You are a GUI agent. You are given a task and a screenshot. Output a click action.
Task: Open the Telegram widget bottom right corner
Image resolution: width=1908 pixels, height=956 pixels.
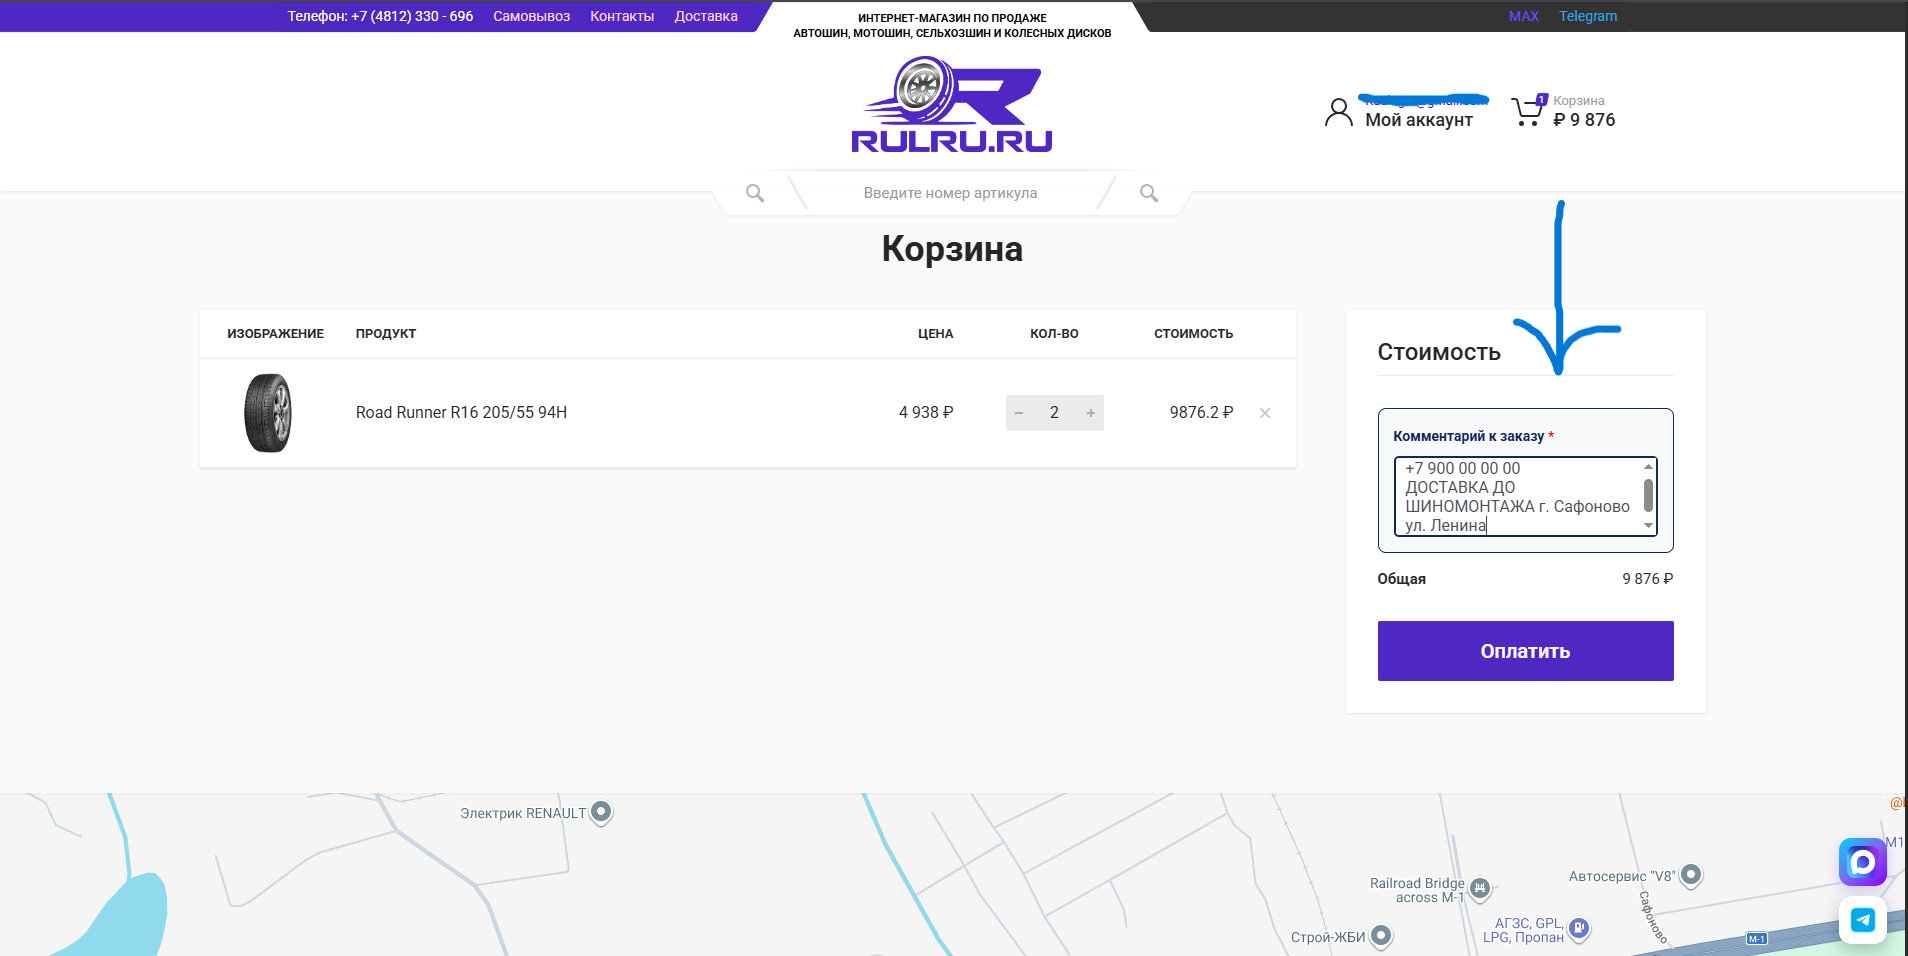tap(1861, 920)
